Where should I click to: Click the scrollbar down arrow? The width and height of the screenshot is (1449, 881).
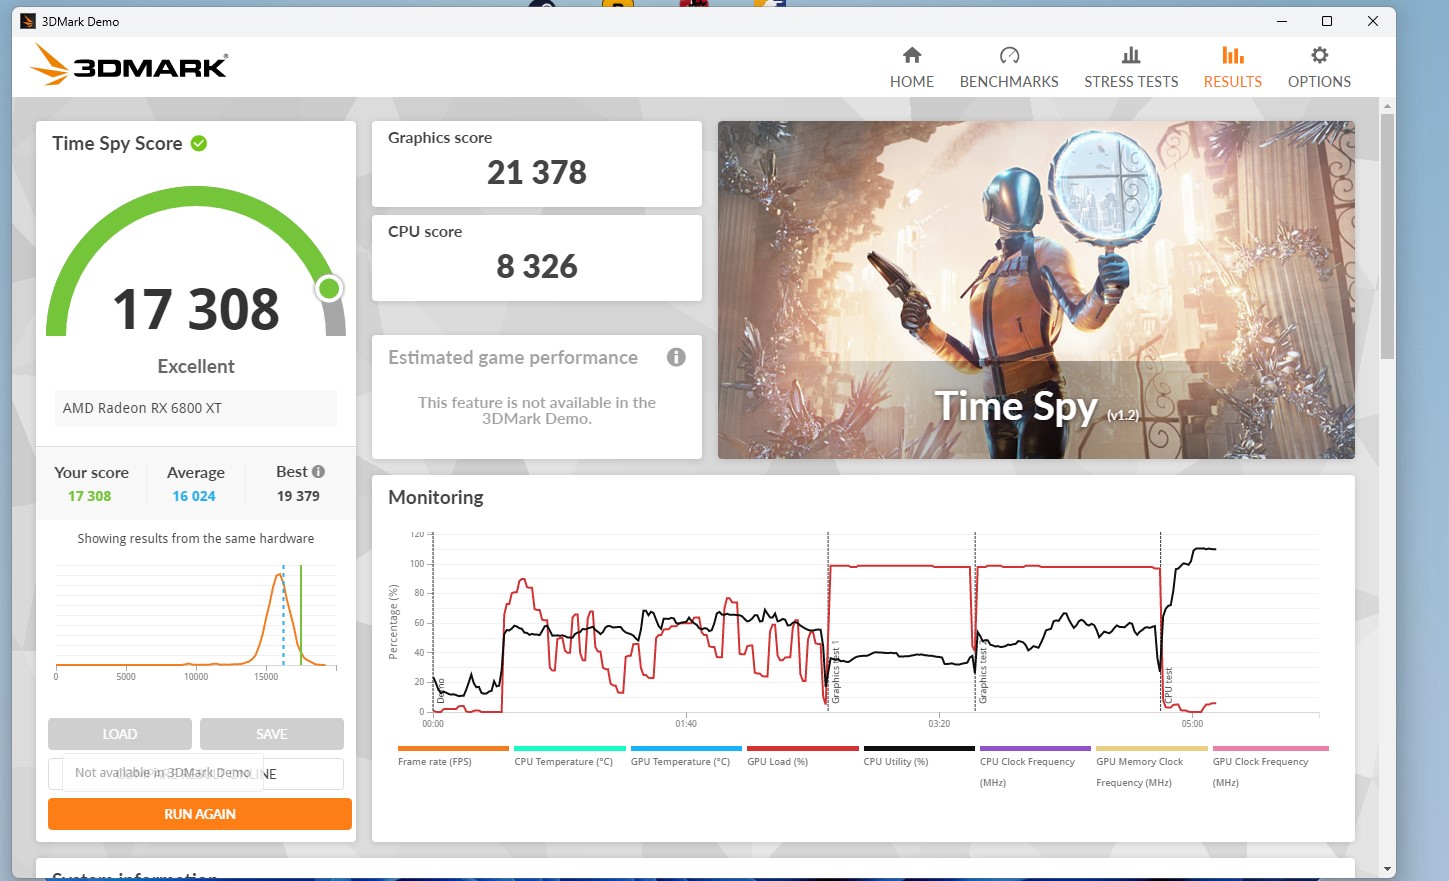pyautogui.click(x=1387, y=869)
